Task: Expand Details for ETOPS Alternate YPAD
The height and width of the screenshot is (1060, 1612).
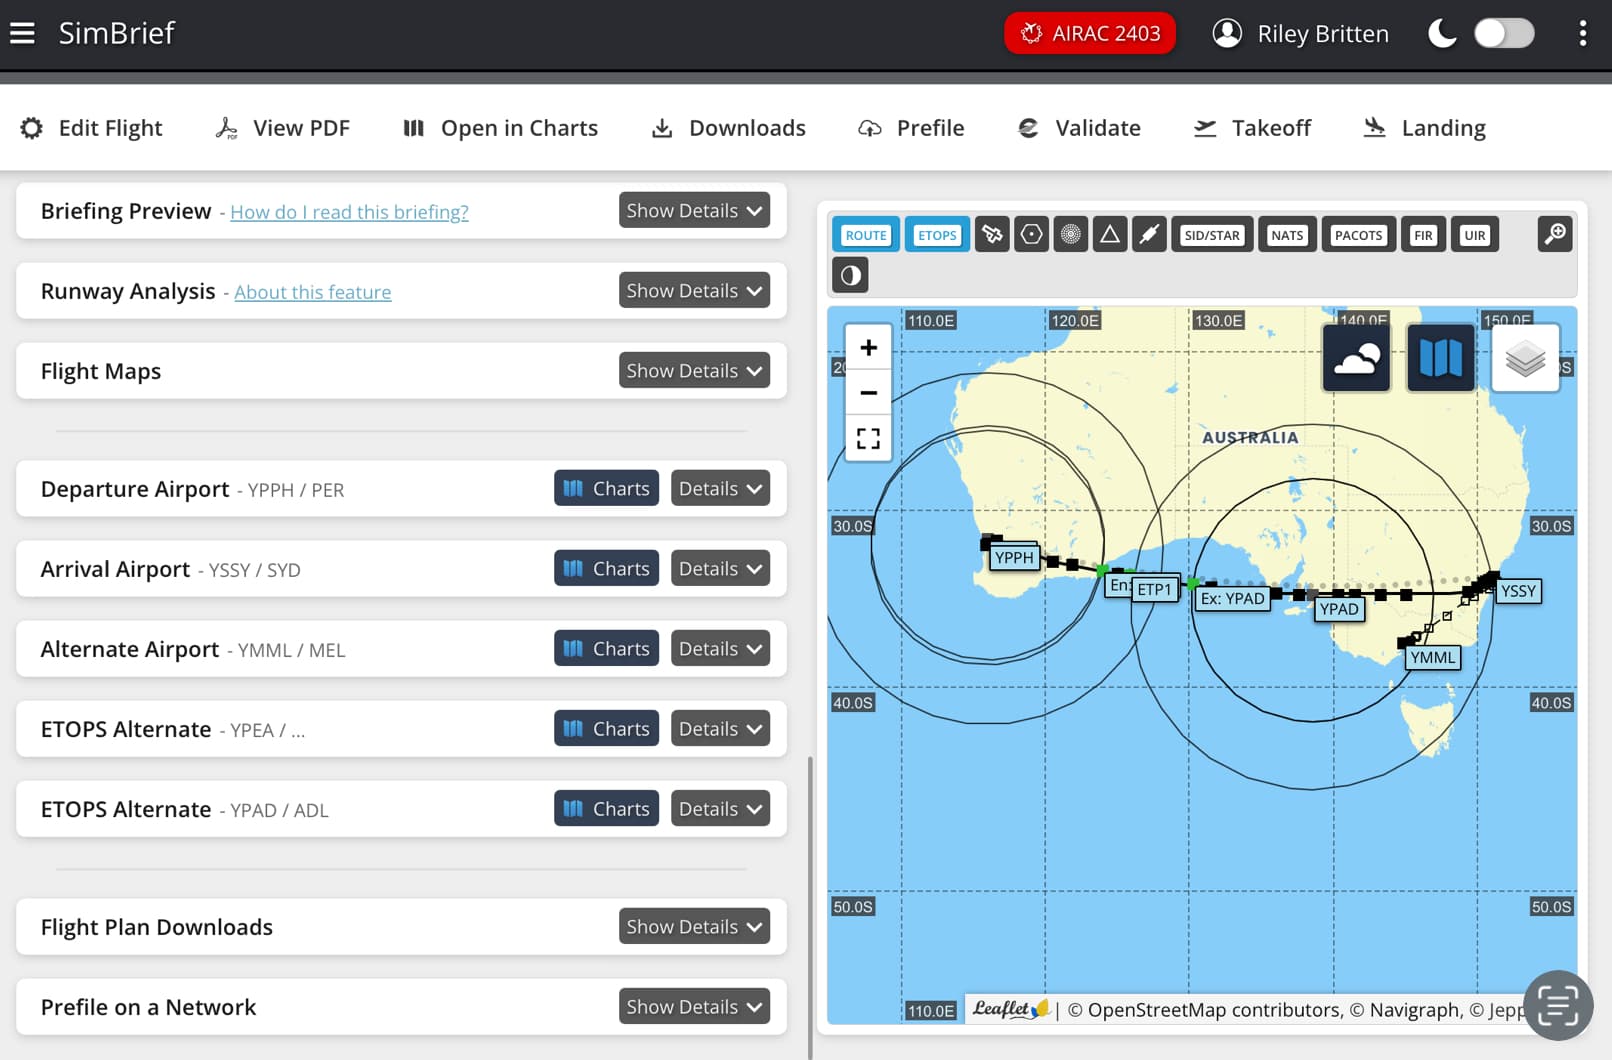Action: point(720,808)
